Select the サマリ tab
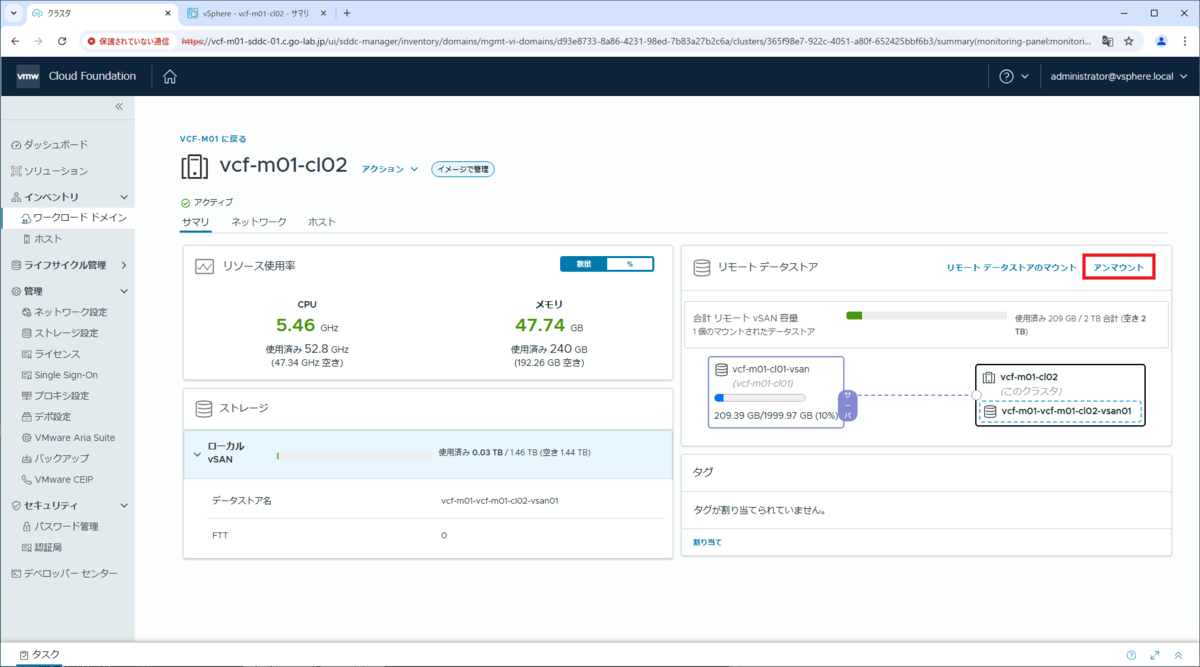The width and height of the screenshot is (1200, 667). coord(195,221)
